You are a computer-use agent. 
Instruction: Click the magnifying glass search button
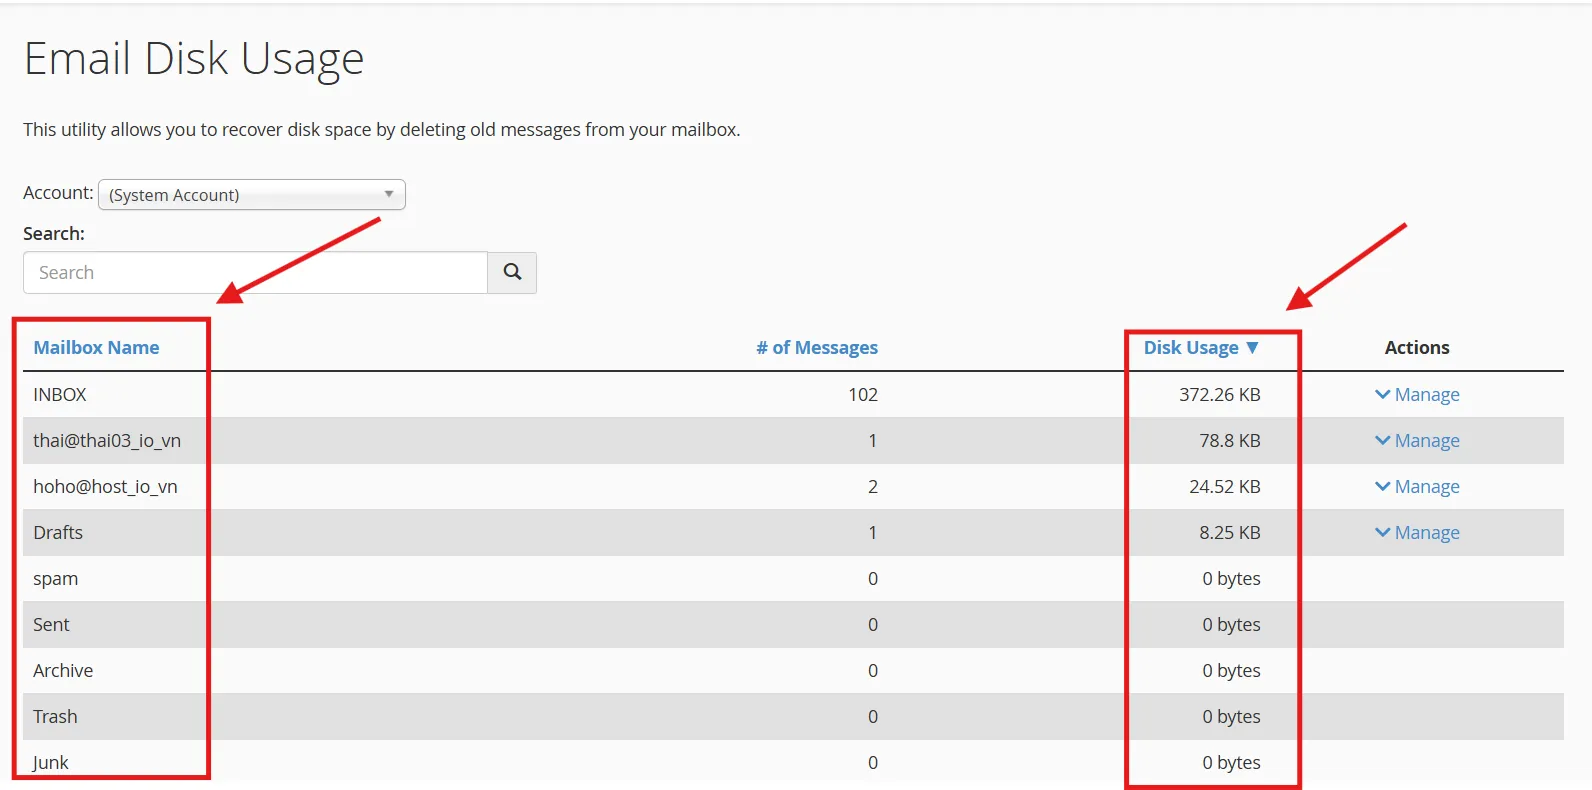pyautogui.click(x=512, y=272)
